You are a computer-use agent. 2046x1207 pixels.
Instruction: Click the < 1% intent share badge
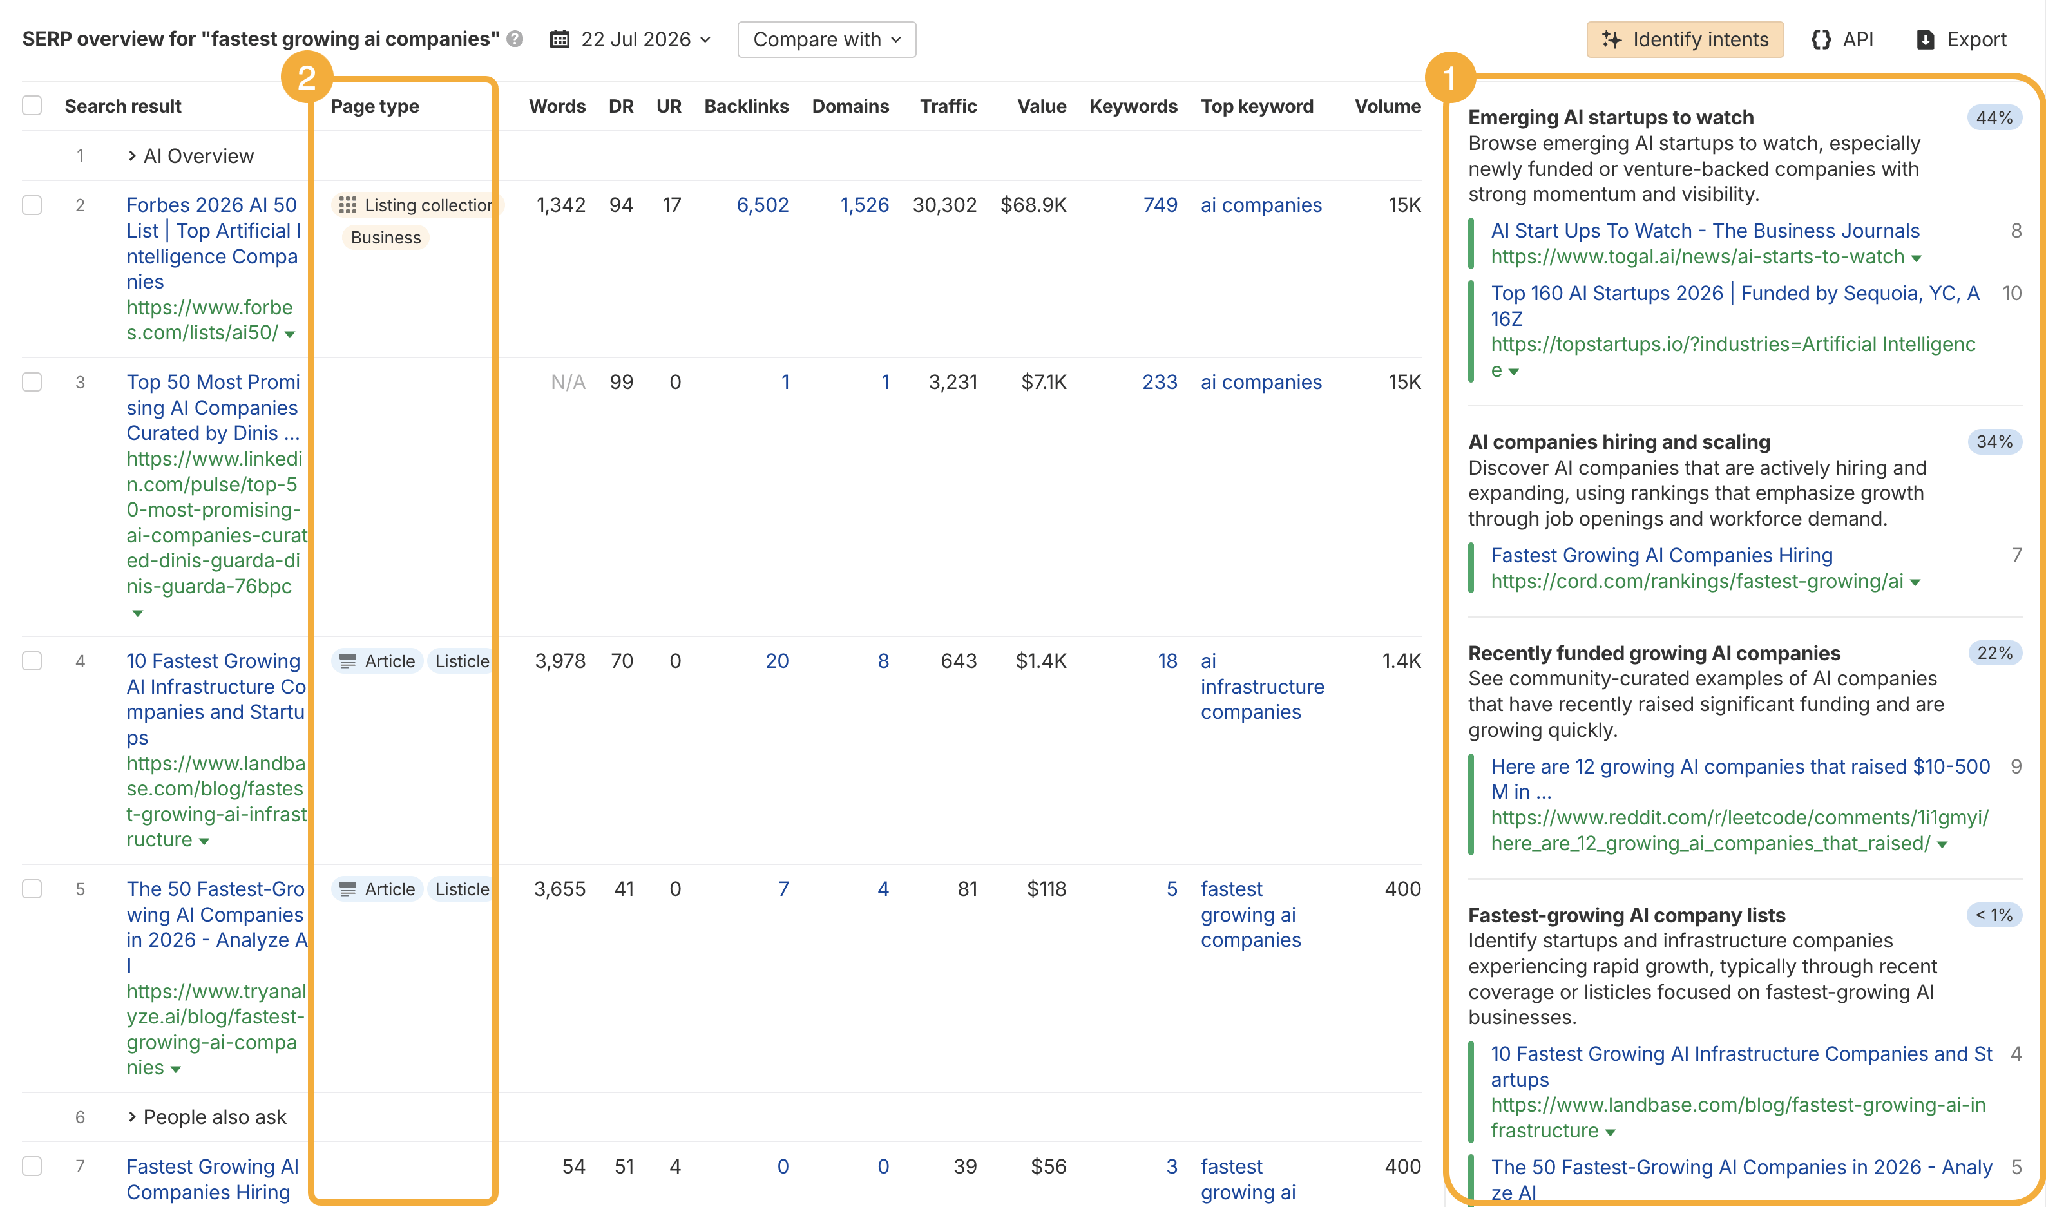pos(1994,915)
